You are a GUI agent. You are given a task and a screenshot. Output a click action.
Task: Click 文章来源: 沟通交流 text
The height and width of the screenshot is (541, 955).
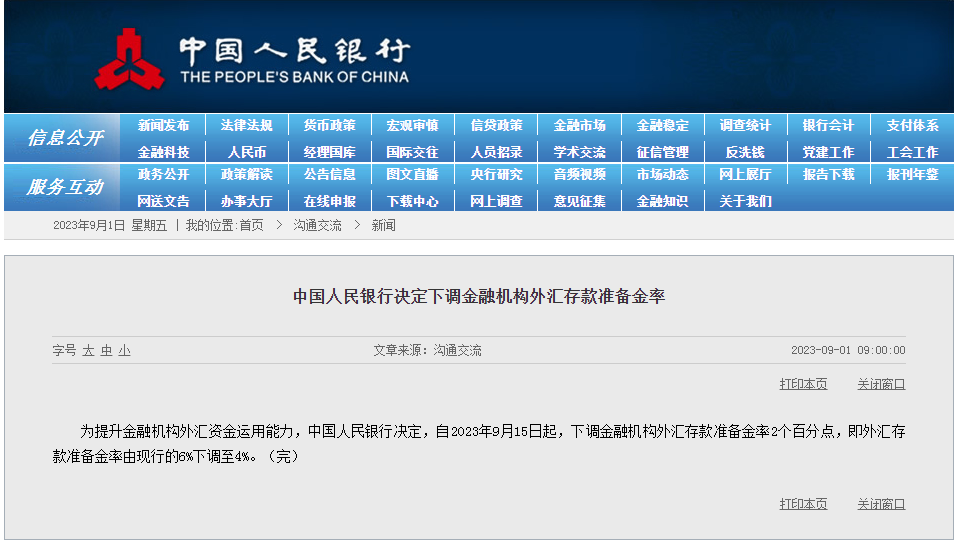pyautogui.click(x=428, y=350)
